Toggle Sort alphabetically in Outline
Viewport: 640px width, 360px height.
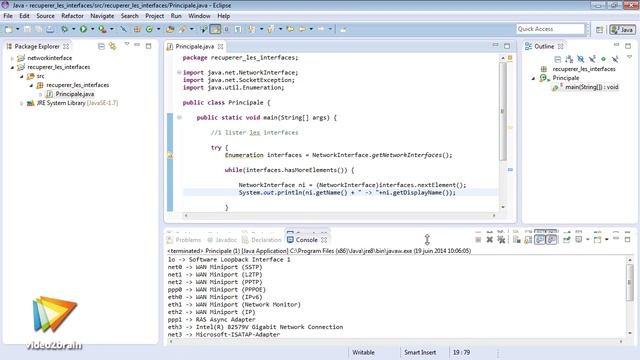click(569, 59)
